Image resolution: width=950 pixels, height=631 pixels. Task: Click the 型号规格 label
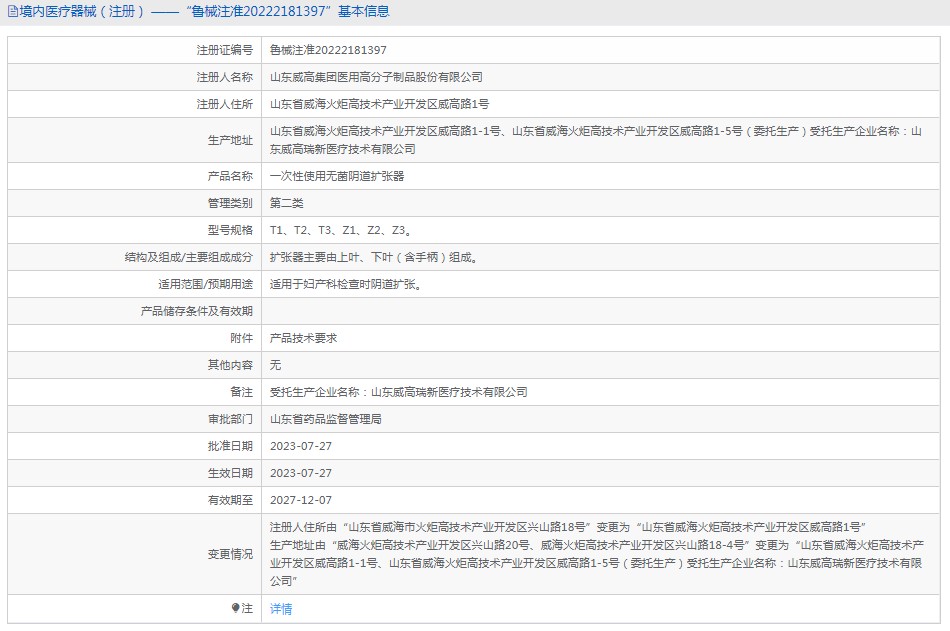click(x=230, y=230)
